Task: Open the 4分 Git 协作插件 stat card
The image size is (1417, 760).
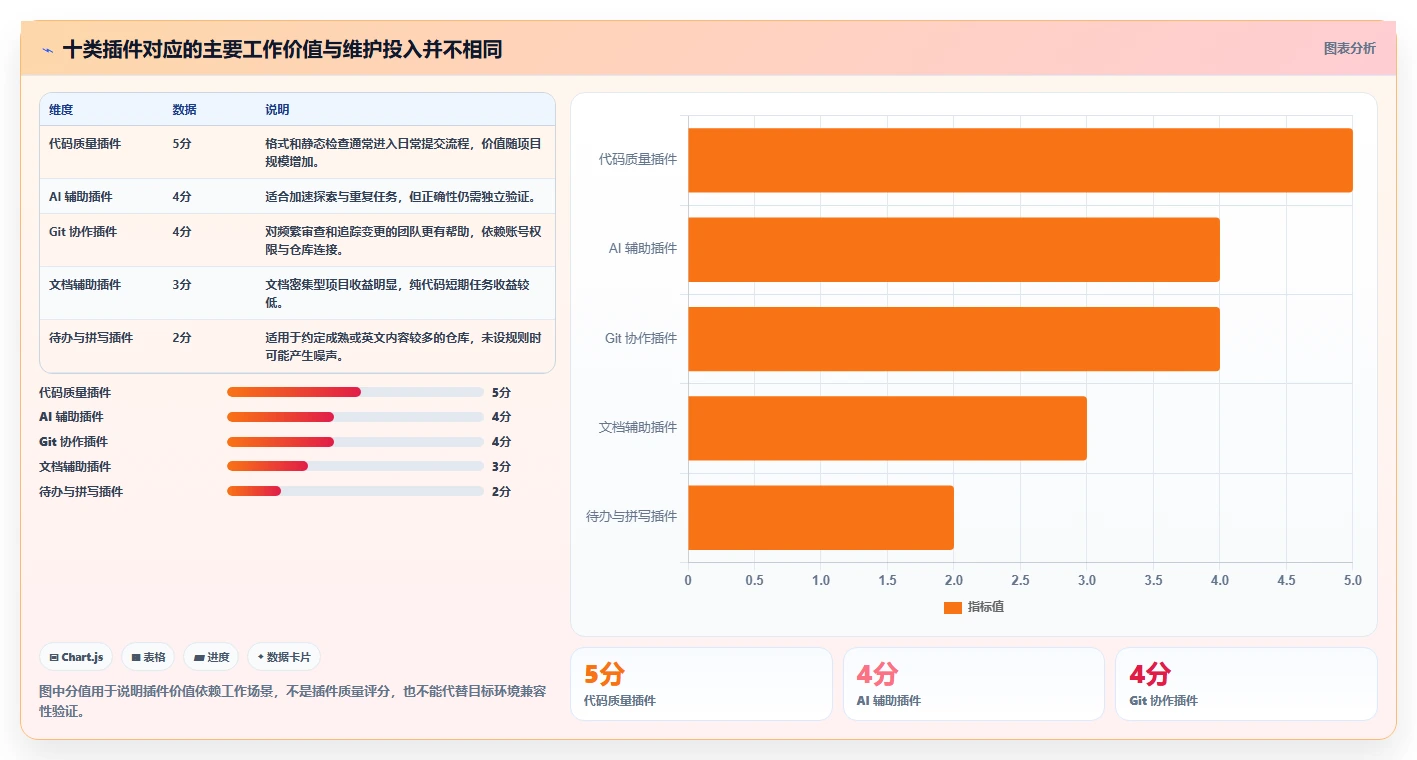Action: point(1246,684)
